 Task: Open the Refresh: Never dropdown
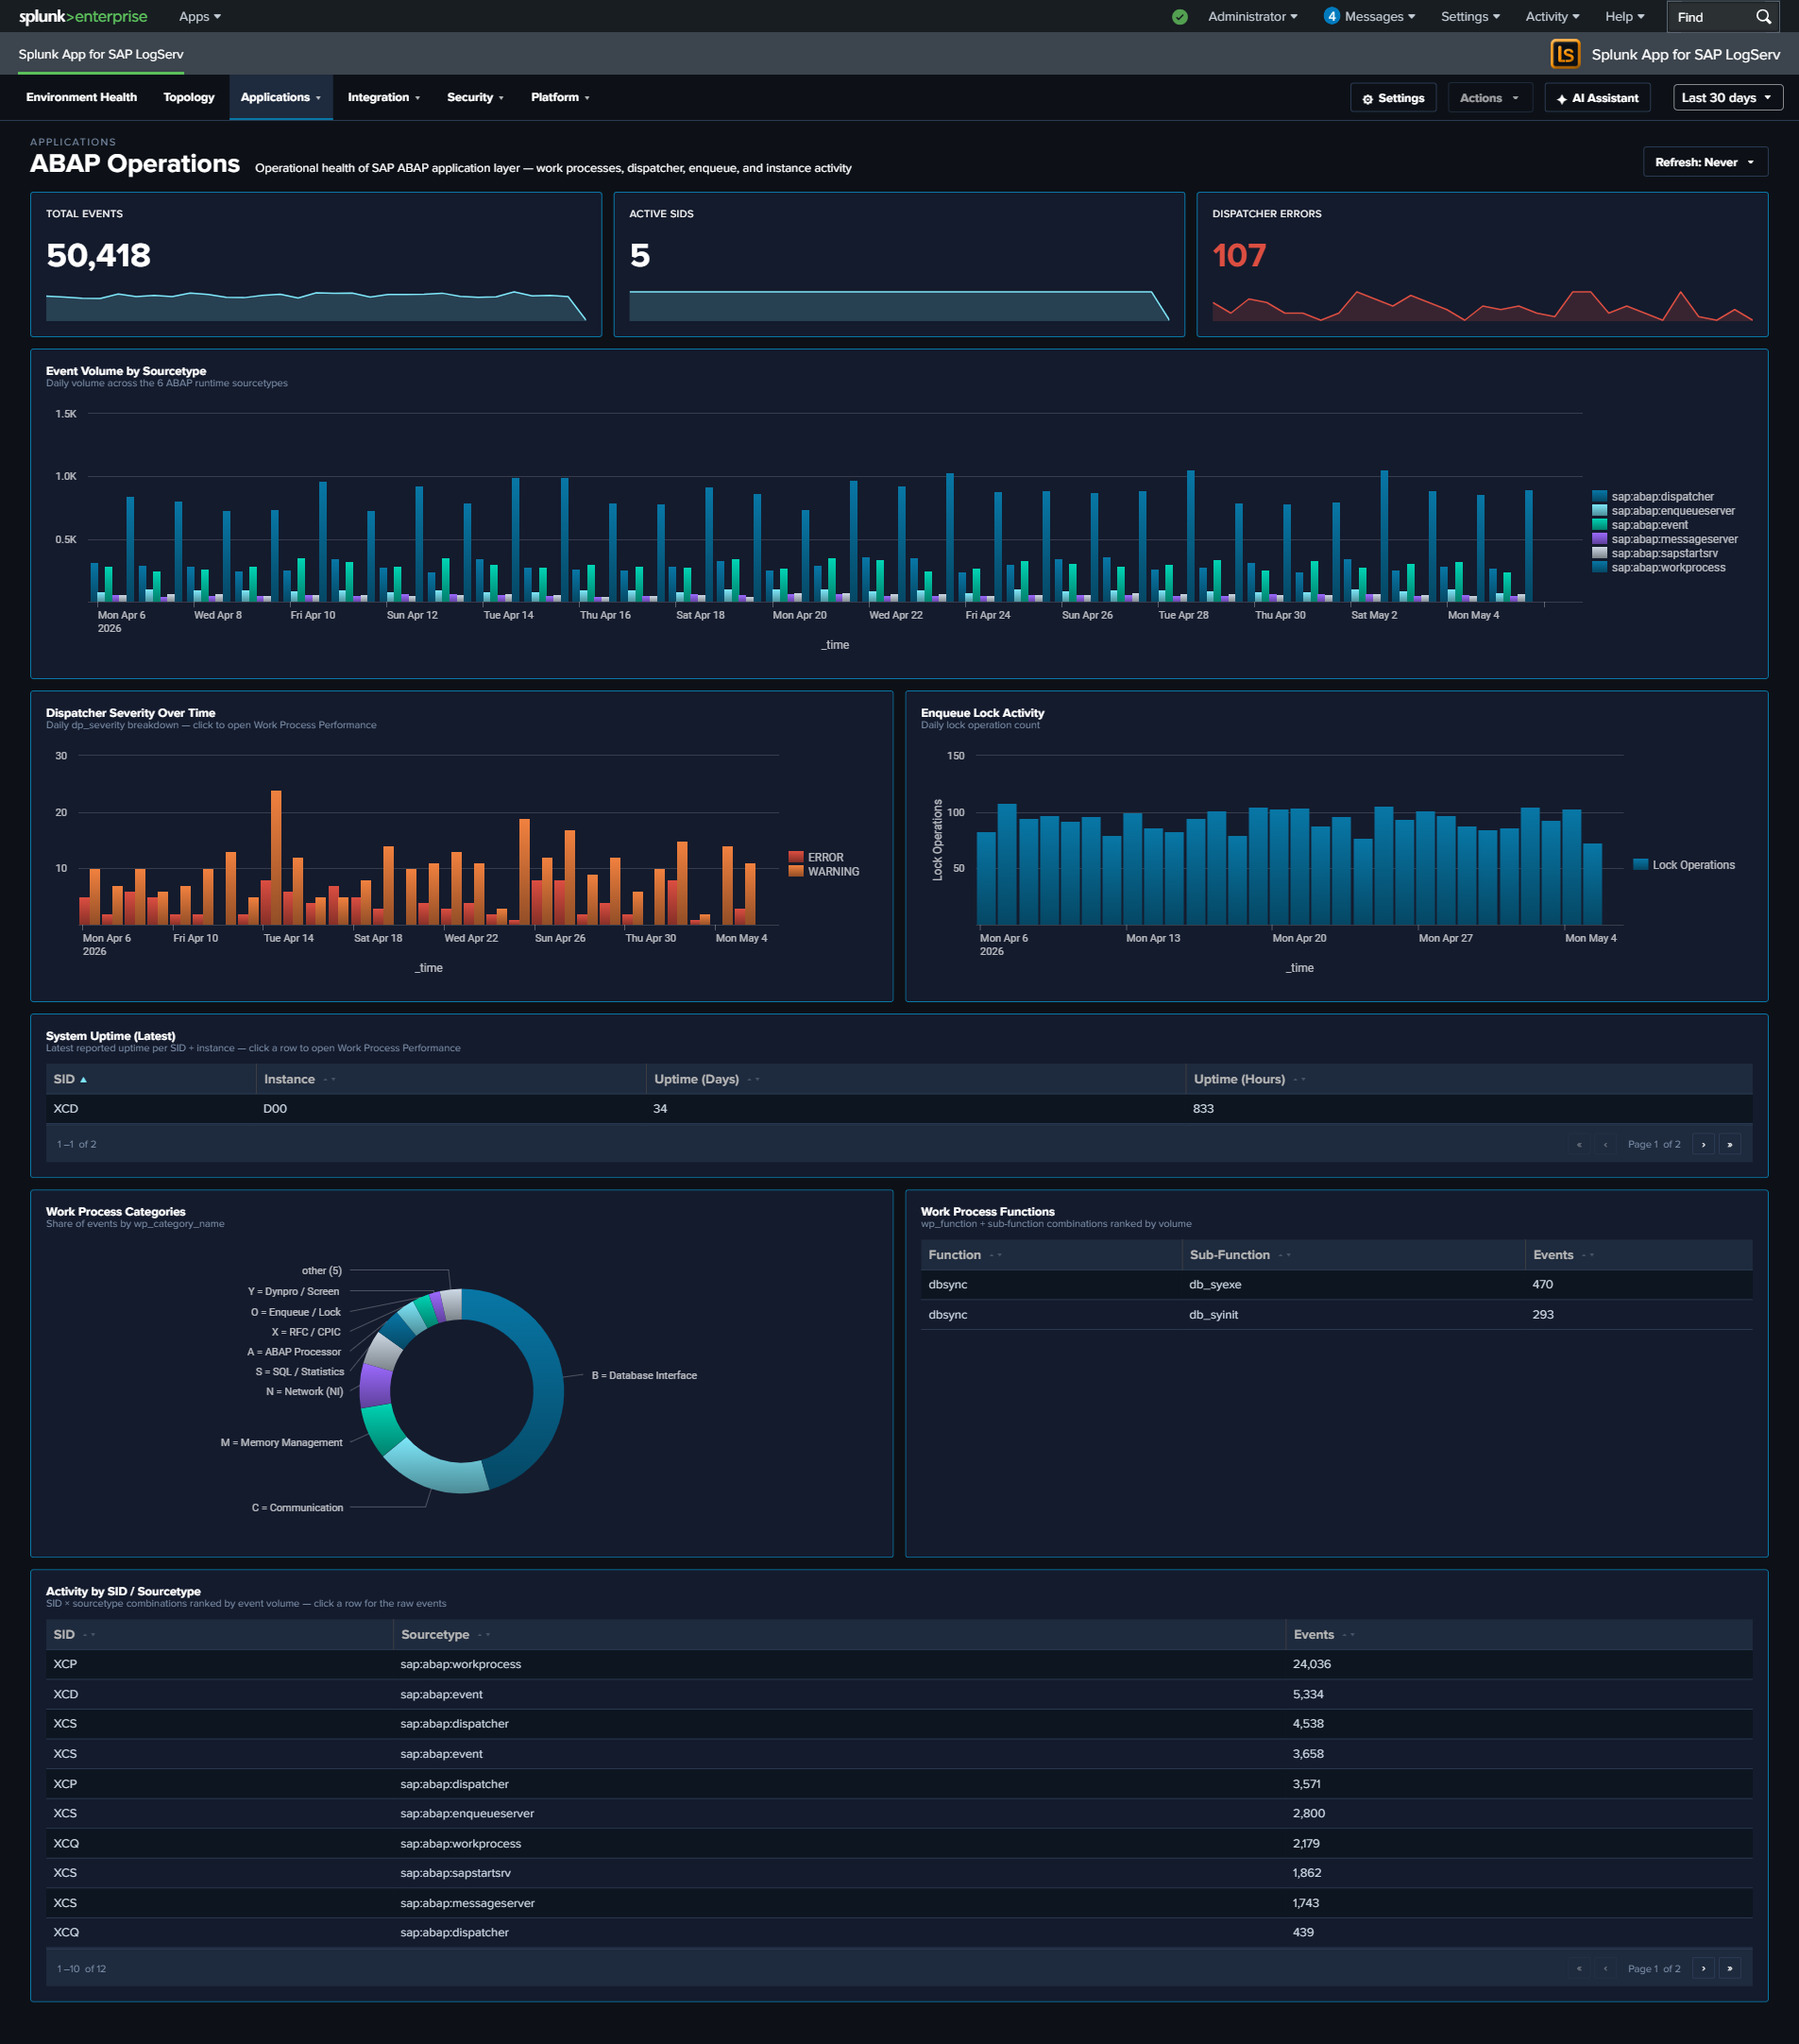point(1705,162)
